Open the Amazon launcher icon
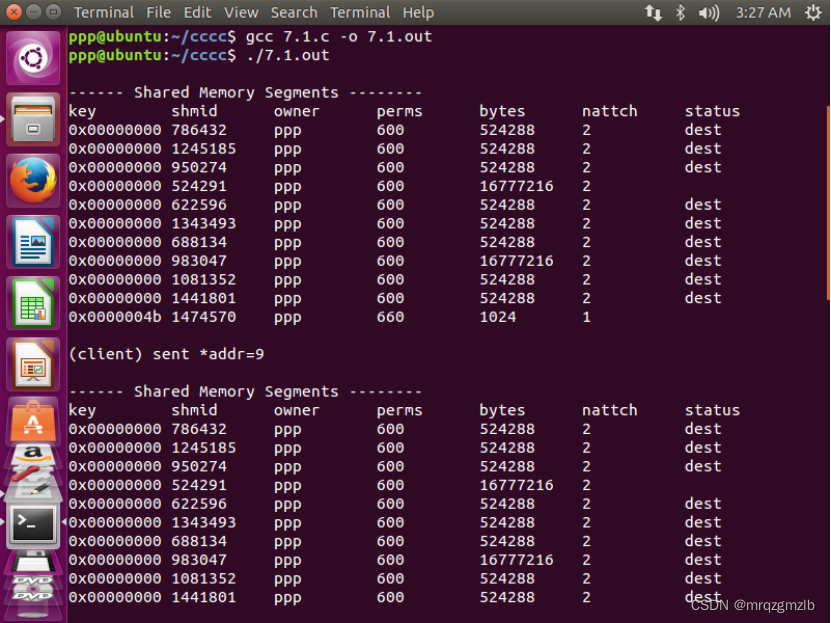 click(x=33, y=455)
